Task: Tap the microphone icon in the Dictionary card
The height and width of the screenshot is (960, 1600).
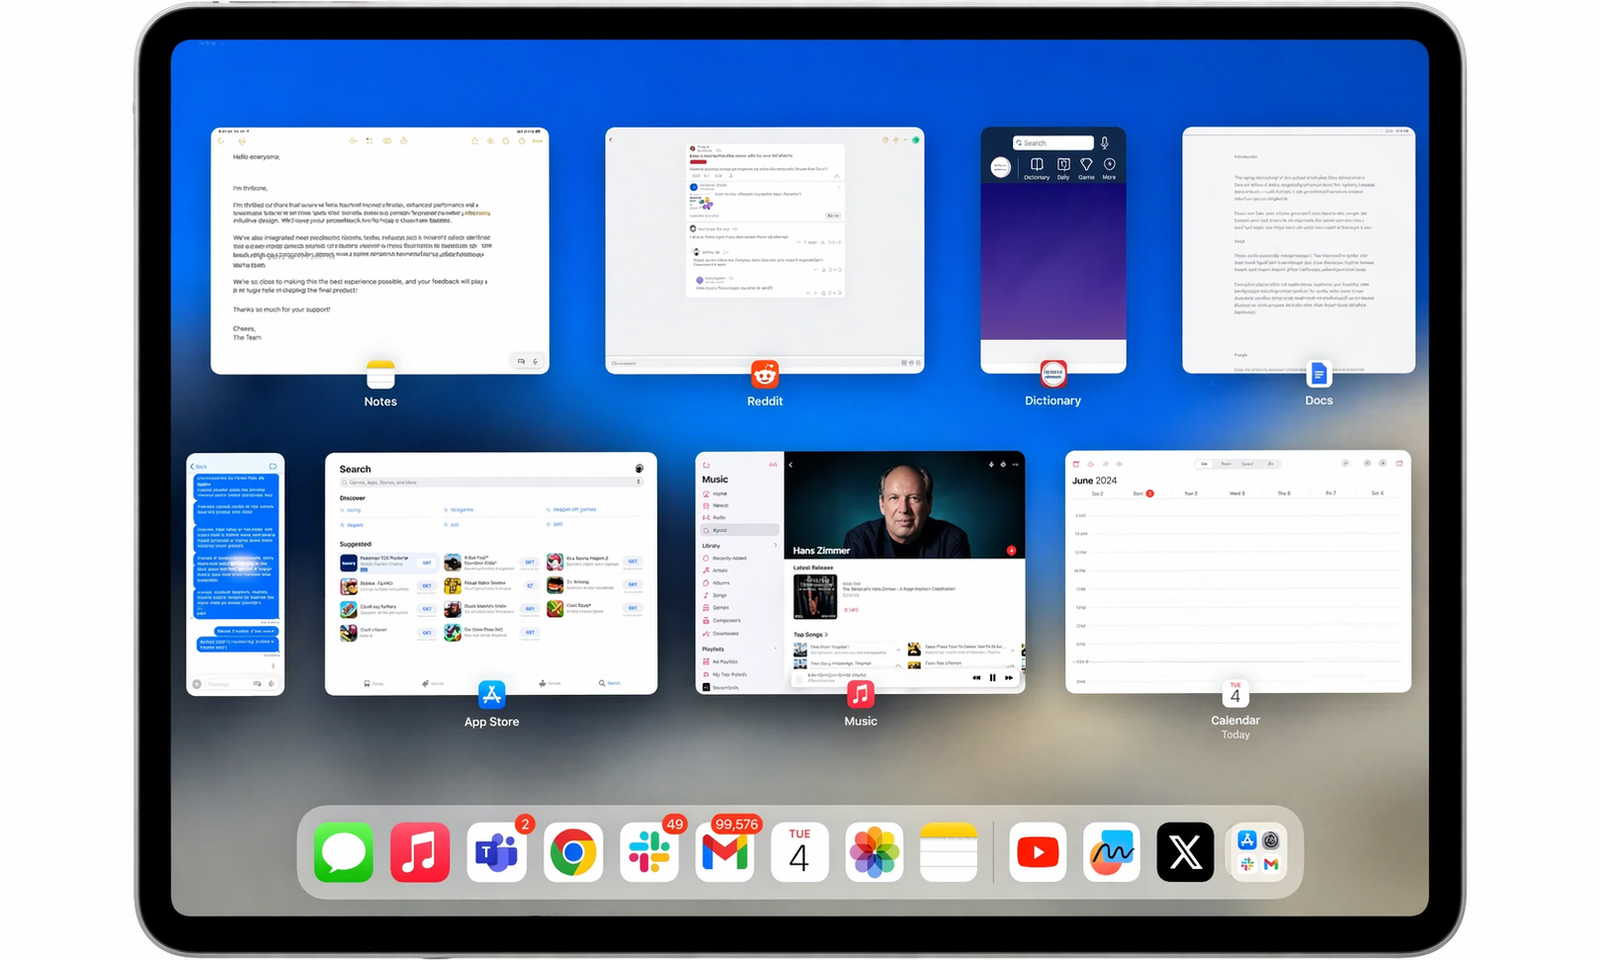Action: point(1105,143)
